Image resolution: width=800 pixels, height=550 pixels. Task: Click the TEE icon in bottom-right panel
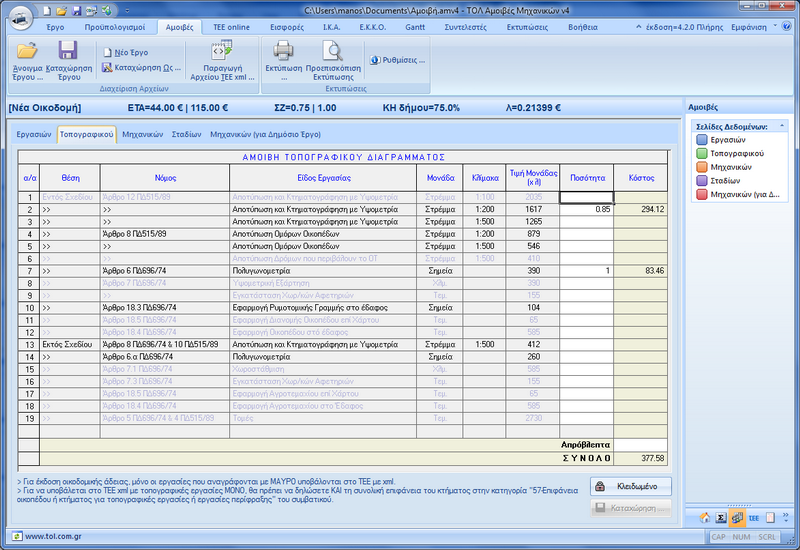point(753,517)
